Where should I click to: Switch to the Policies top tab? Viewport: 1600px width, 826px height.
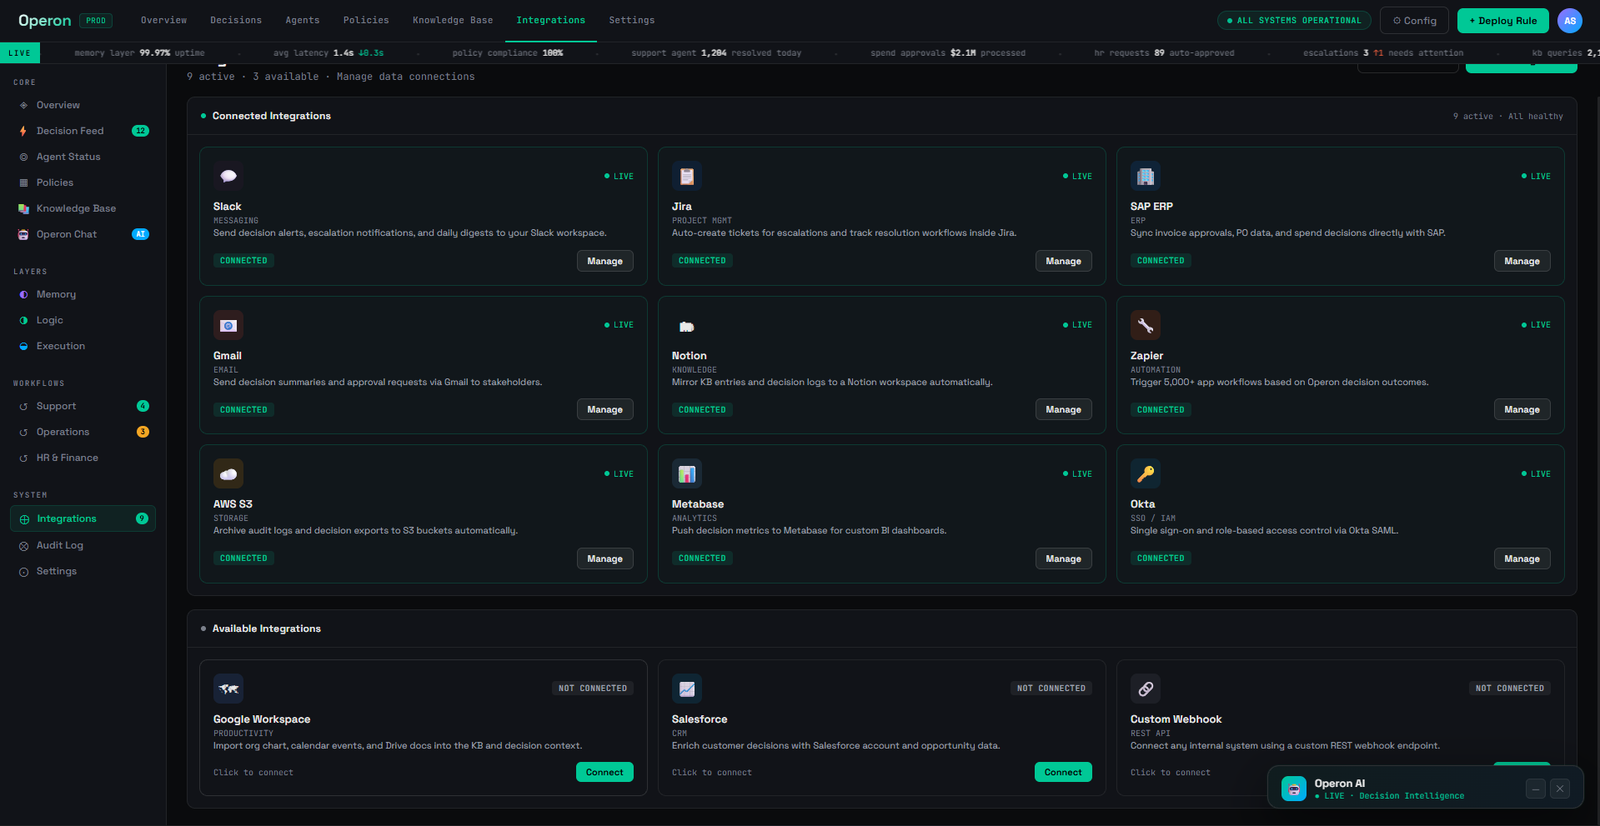pos(366,20)
